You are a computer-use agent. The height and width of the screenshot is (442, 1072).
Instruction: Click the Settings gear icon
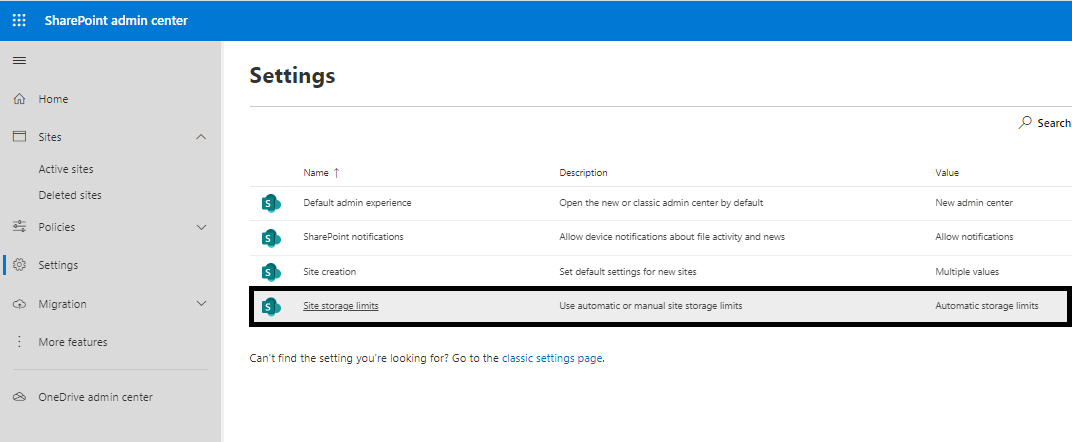pyautogui.click(x=20, y=265)
